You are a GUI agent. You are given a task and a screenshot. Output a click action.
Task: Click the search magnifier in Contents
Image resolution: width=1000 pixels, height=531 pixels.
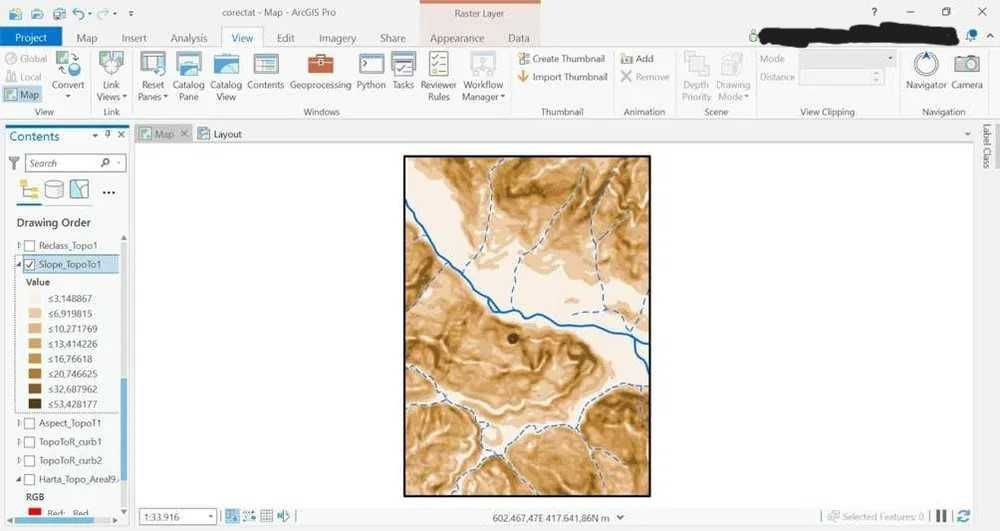[x=105, y=163]
